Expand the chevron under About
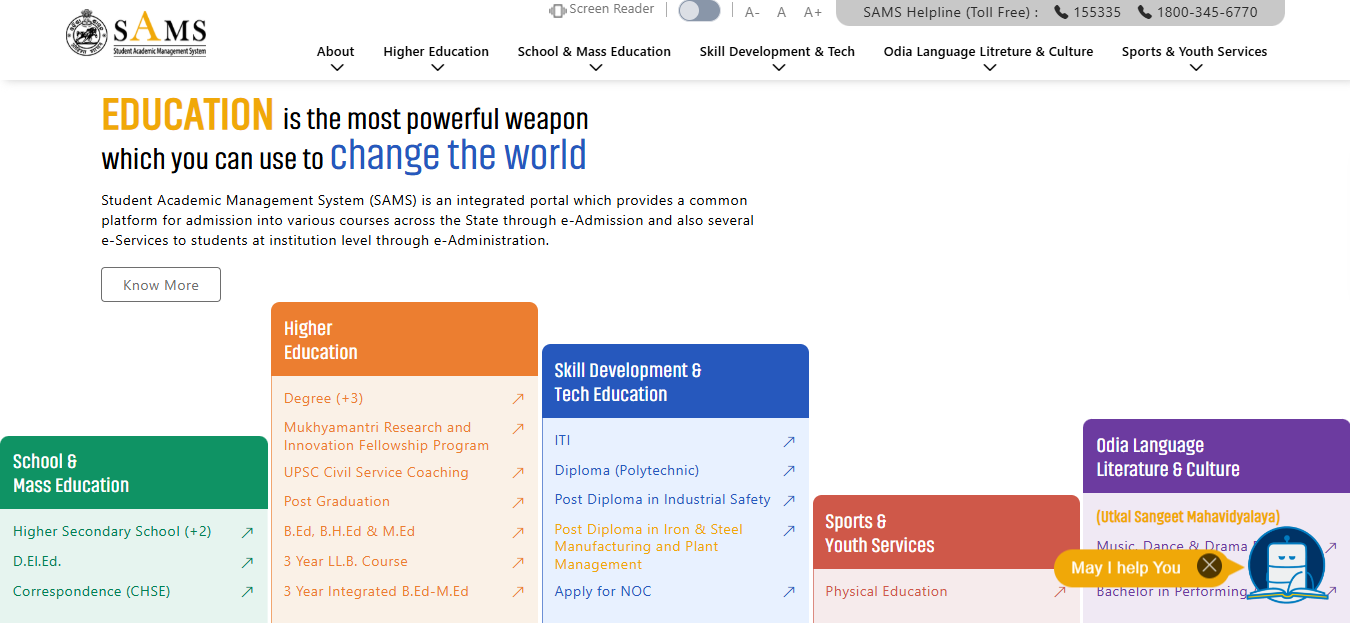This screenshot has height=623, width=1350. [337, 68]
